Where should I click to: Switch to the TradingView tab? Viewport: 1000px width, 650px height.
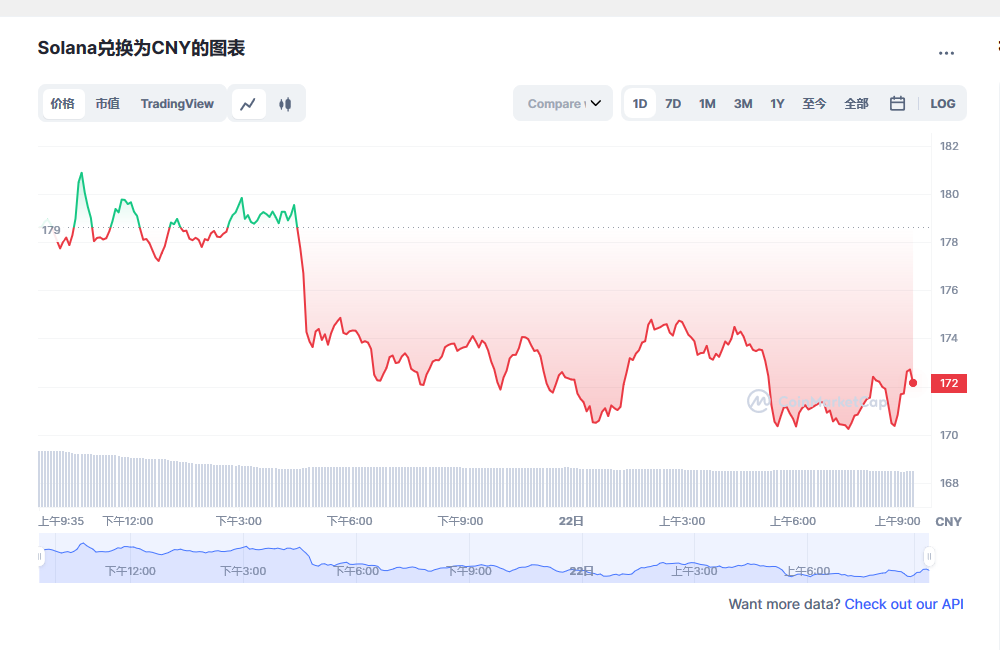[177, 104]
